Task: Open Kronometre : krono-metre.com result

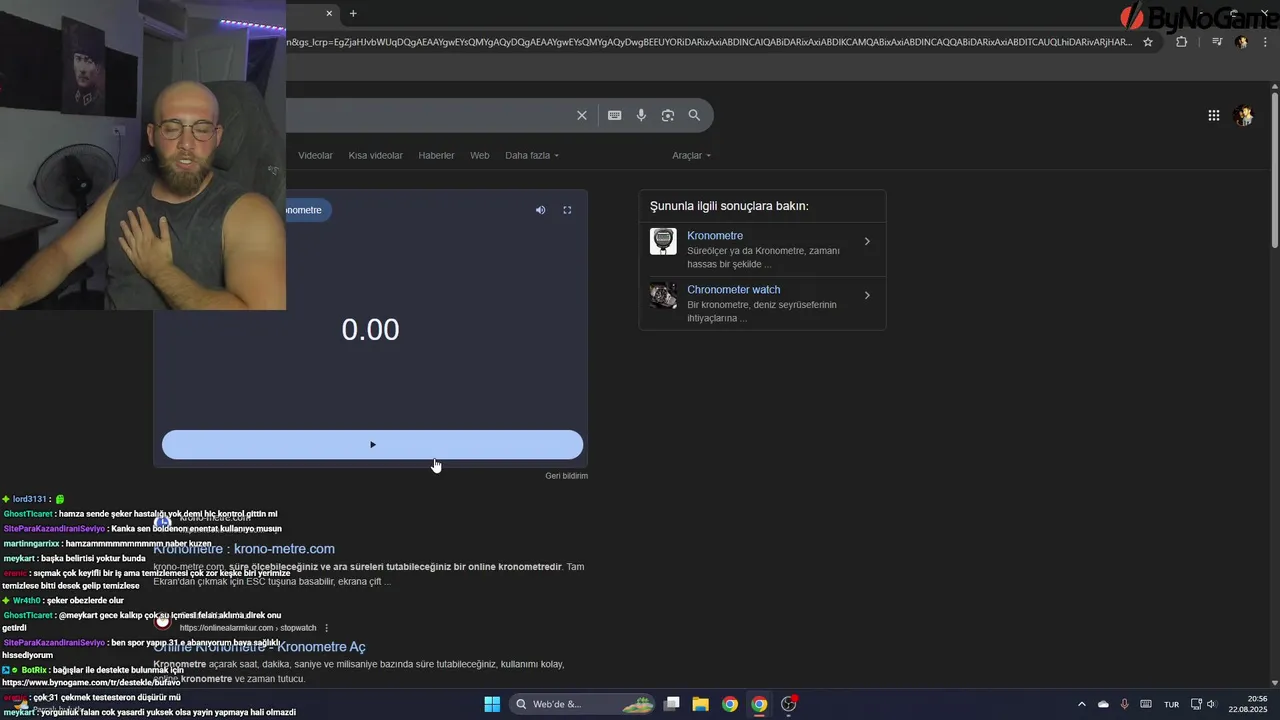Action: [x=244, y=549]
